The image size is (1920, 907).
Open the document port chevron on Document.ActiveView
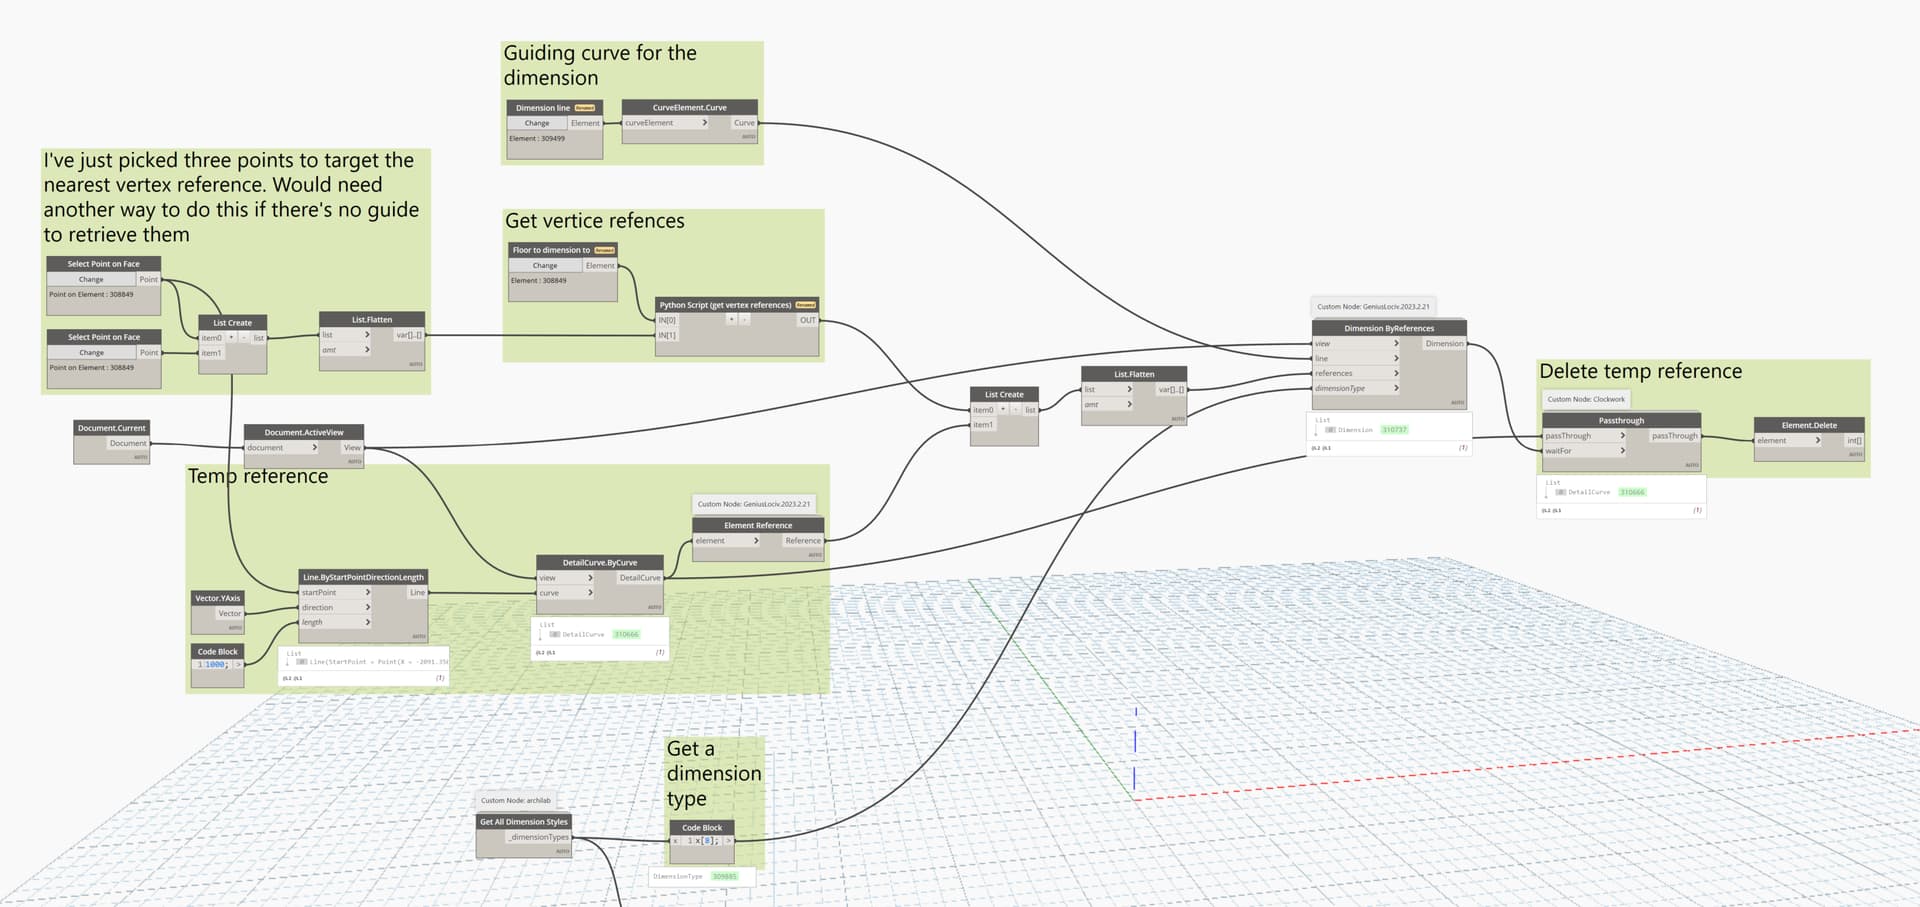[x=315, y=448]
